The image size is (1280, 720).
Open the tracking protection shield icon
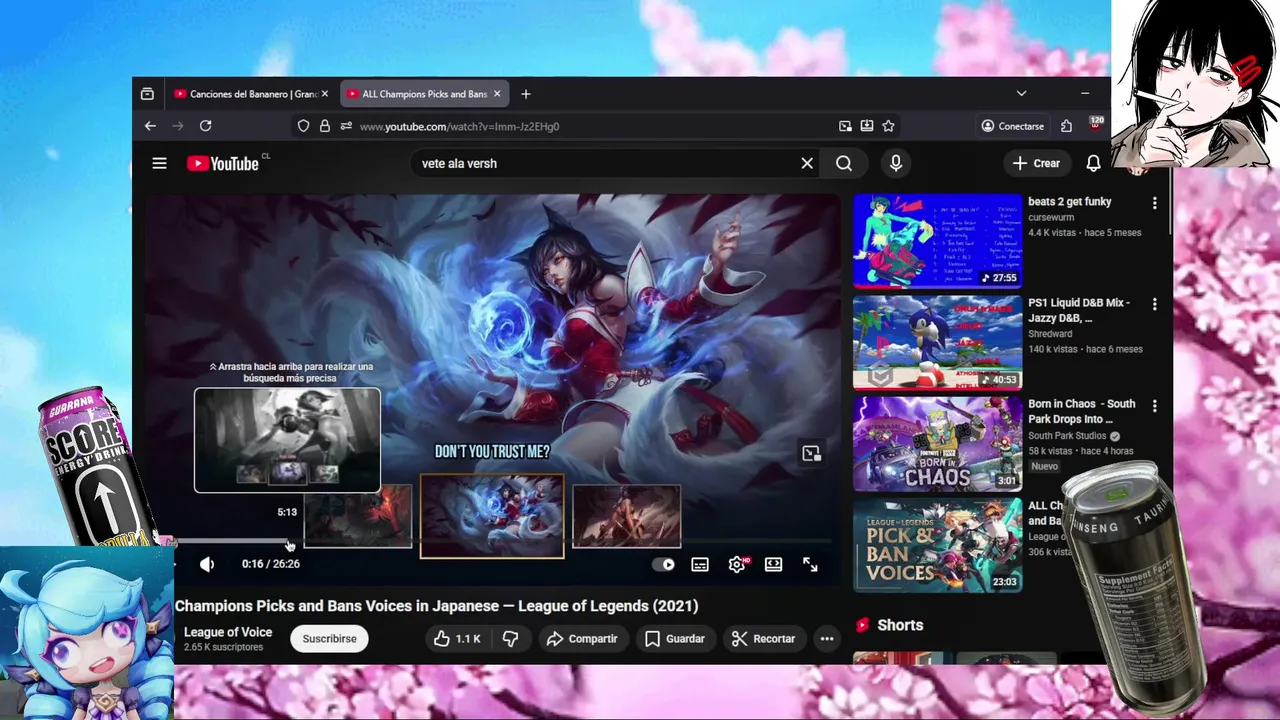[x=304, y=126]
